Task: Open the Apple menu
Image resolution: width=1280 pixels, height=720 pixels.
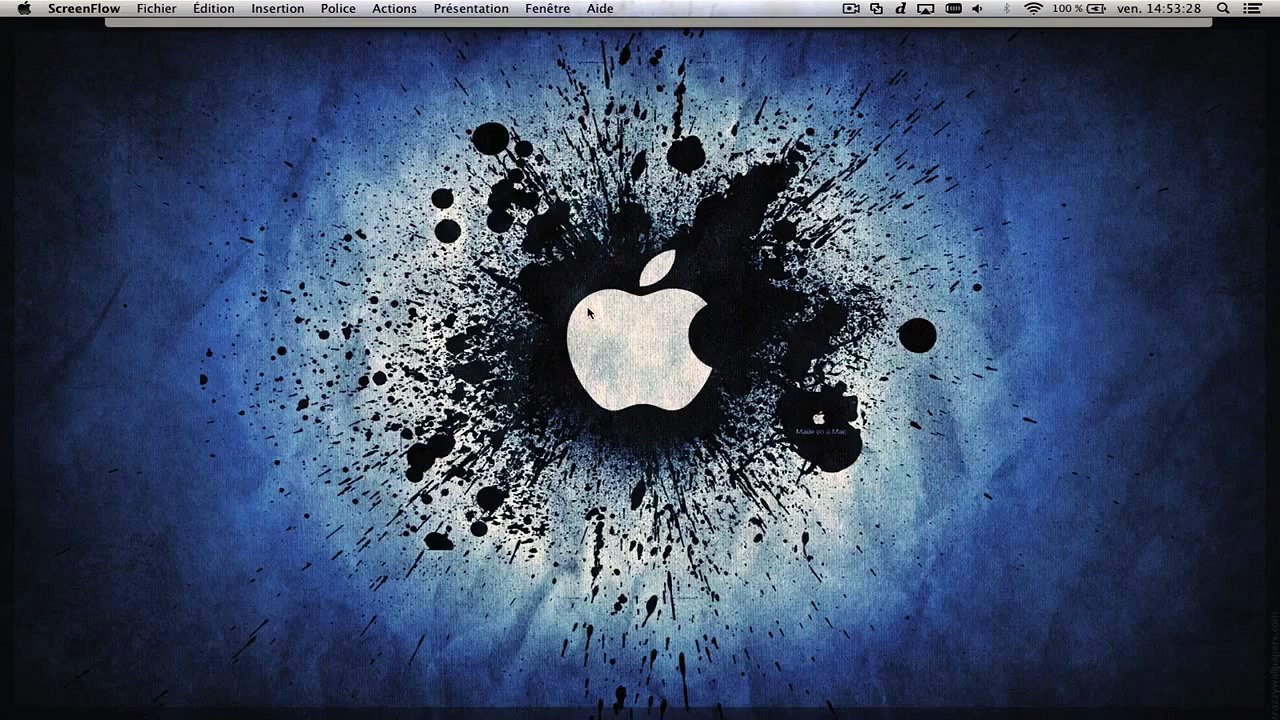Action: (x=24, y=8)
